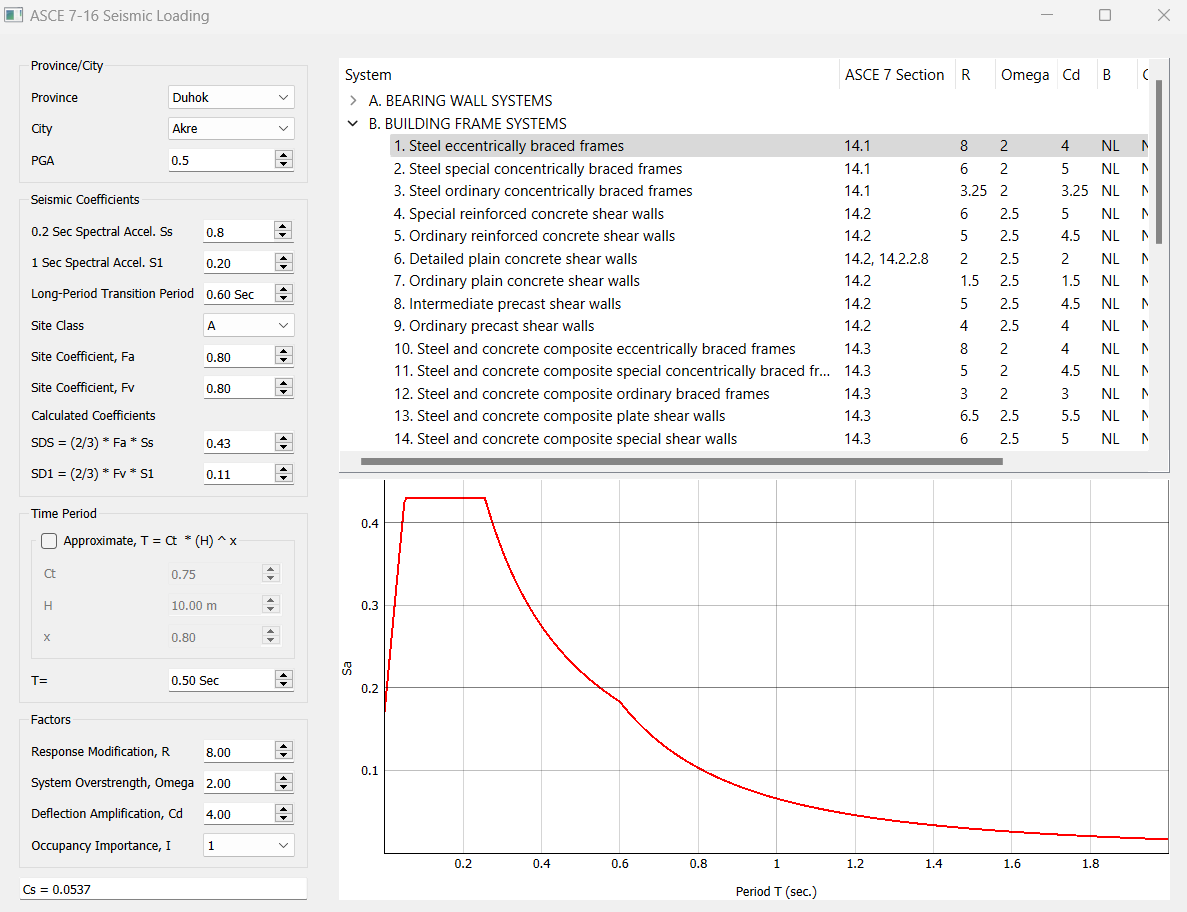1187x912 pixels.
Task: Click the Site Coefficient Fv field
Action: click(238, 388)
